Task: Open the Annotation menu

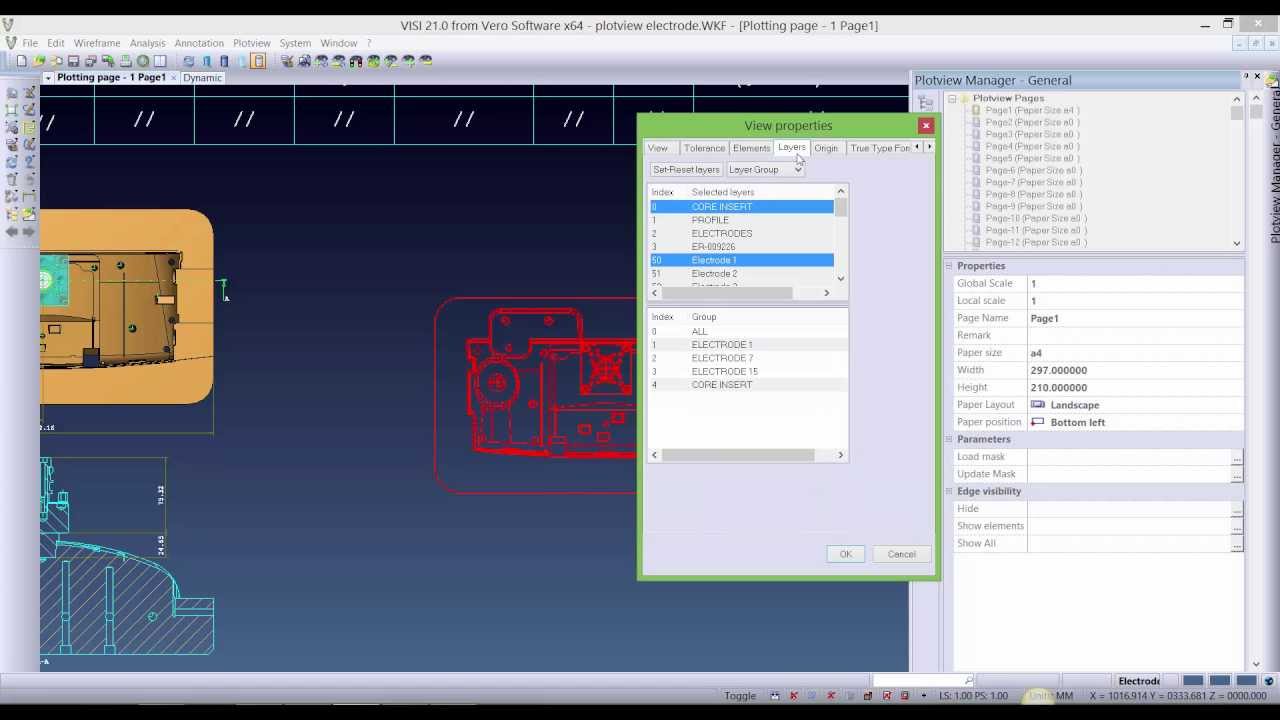Action: [199, 43]
